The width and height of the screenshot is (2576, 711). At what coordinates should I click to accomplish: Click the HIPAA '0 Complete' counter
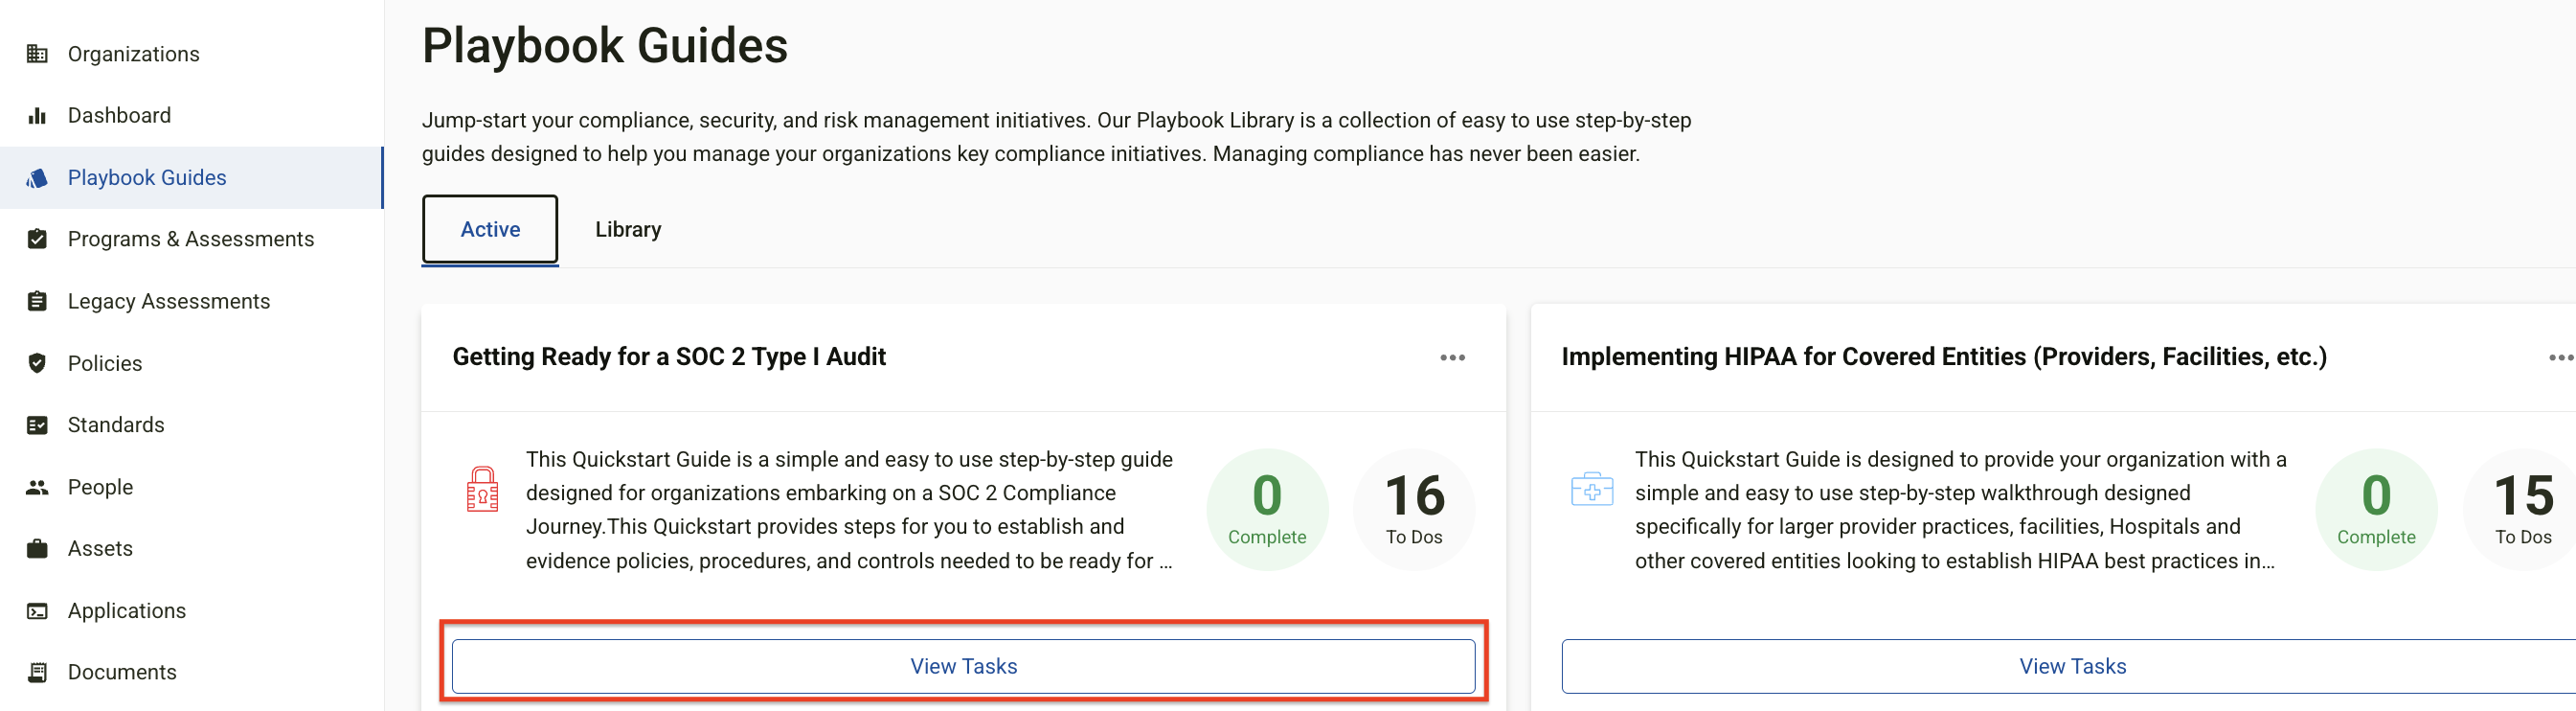click(2376, 510)
